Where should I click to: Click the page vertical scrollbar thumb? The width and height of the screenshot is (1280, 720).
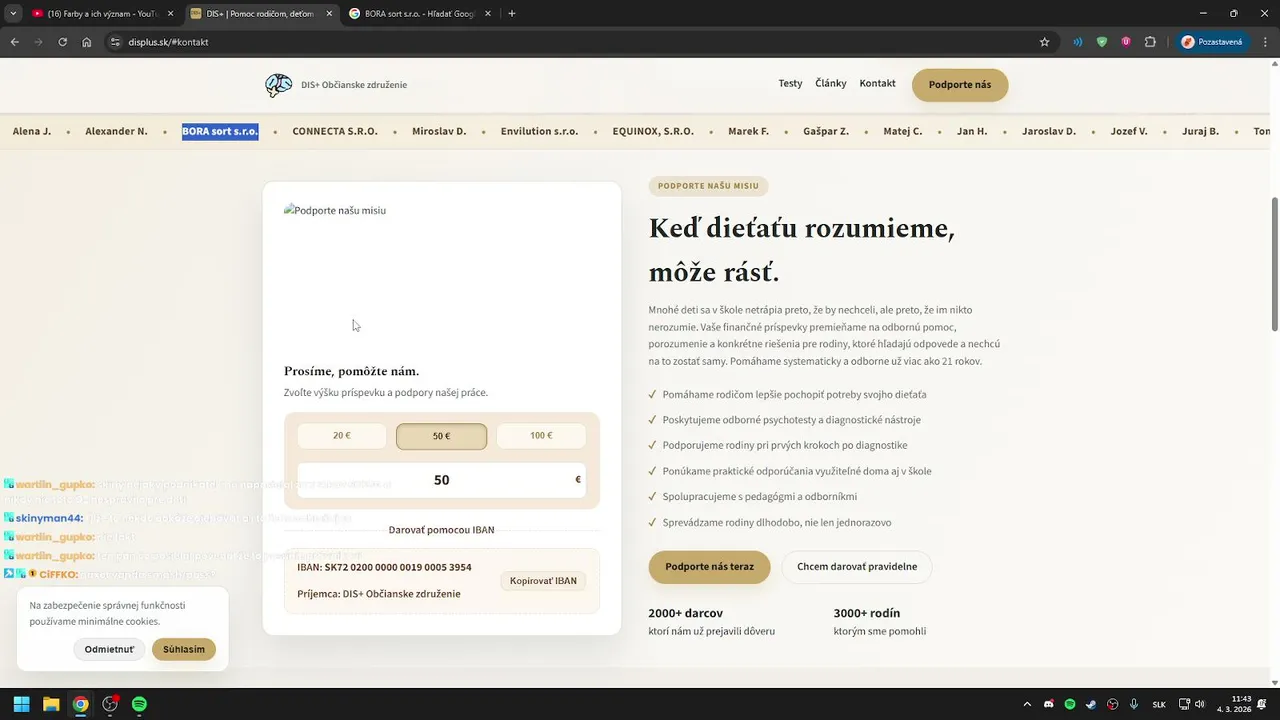click(x=1274, y=264)
